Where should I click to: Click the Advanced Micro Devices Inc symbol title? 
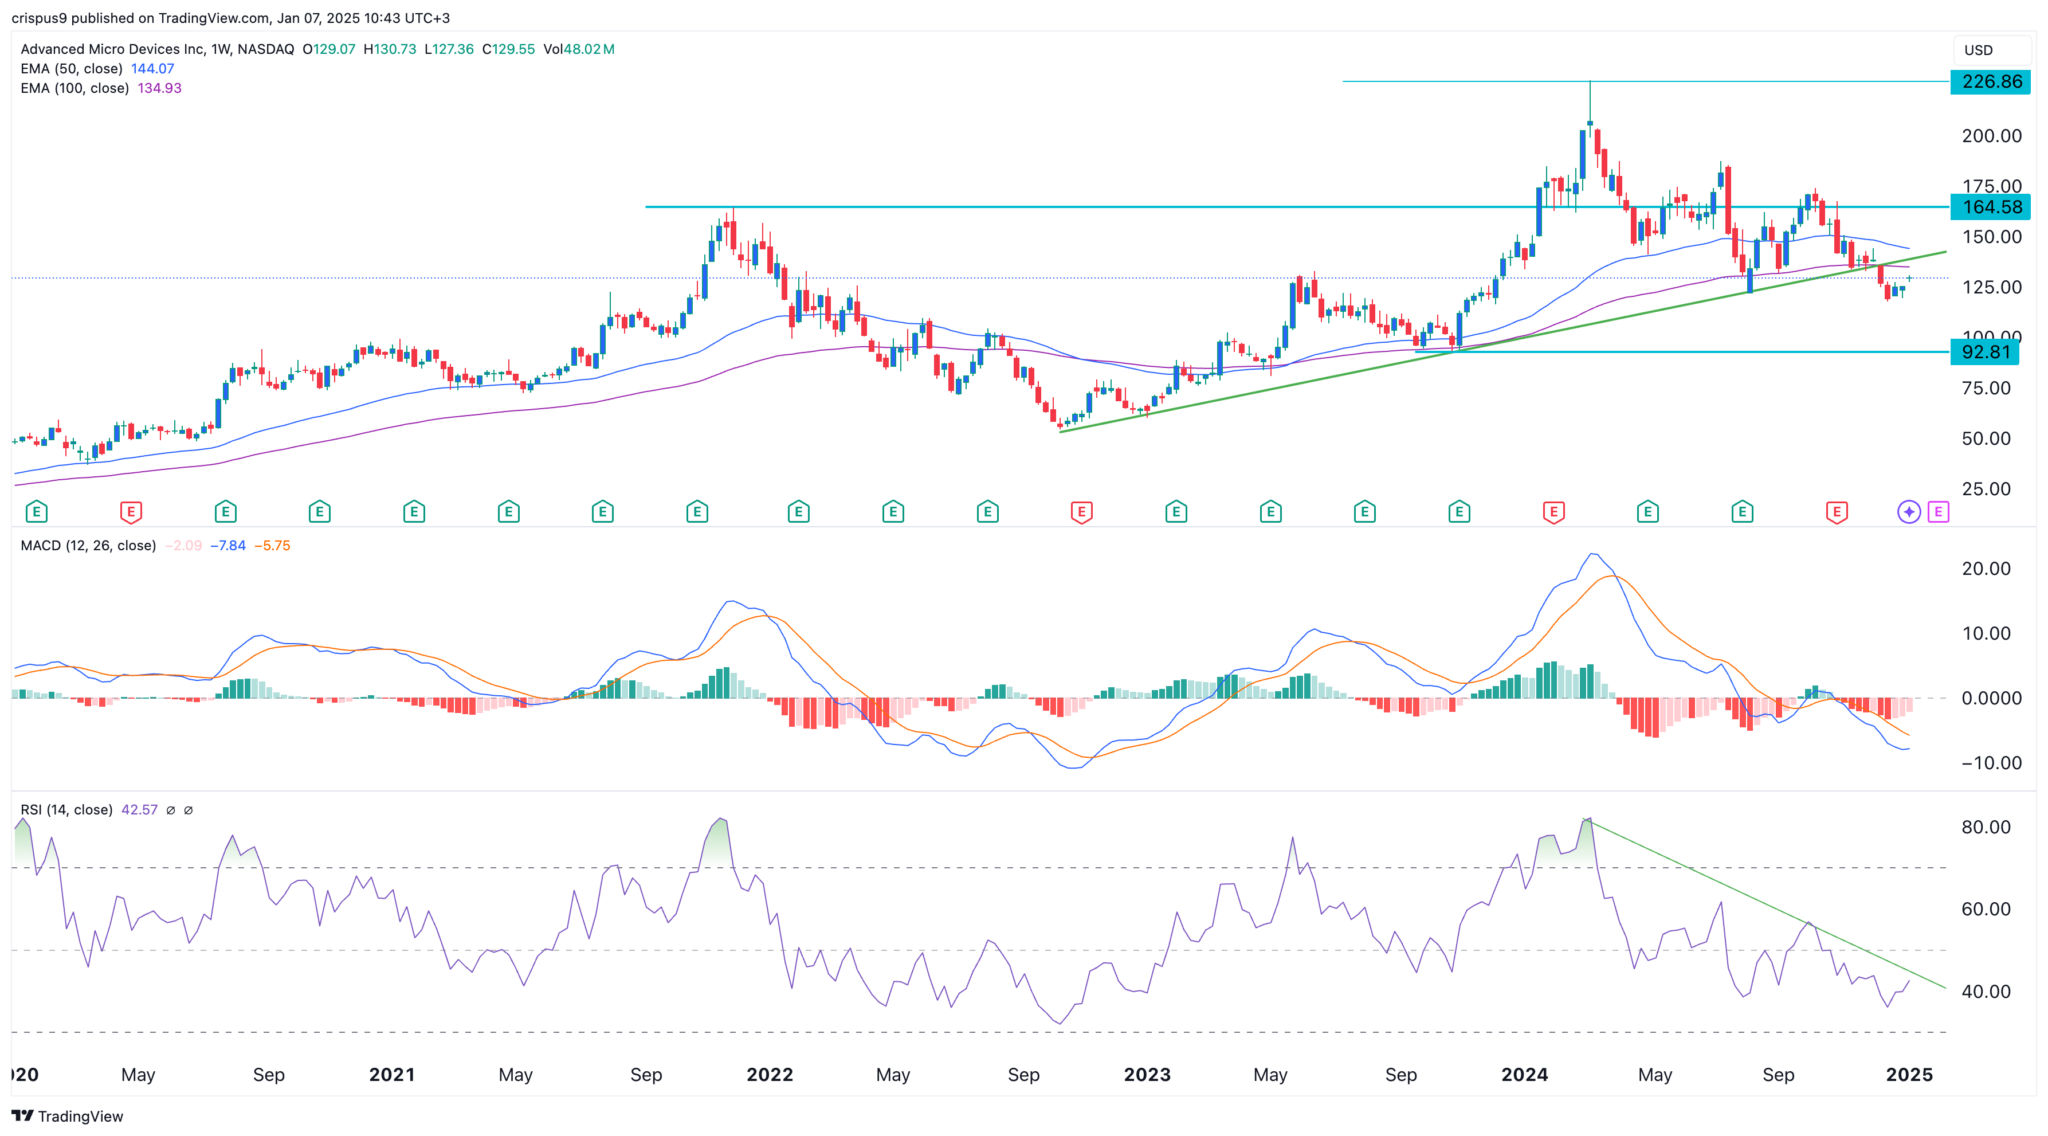[x=113, y=49]
